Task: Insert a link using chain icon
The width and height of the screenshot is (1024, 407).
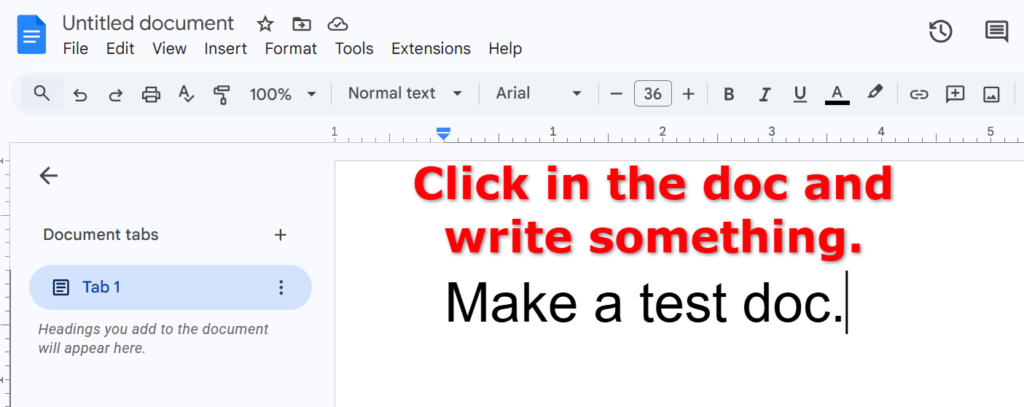Action: point(918,94)
